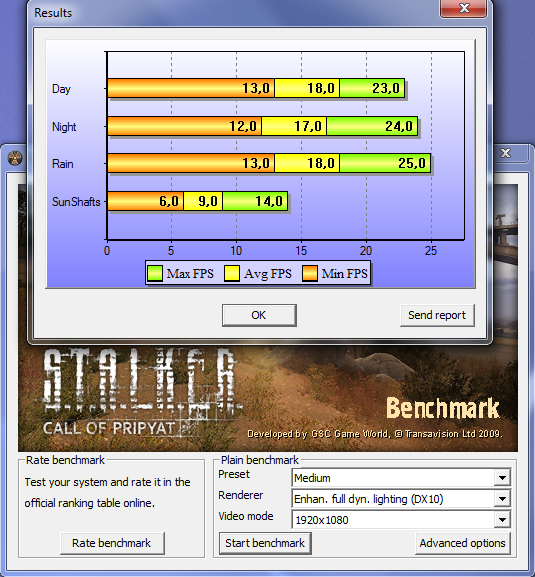Click the orange Min FPS legend swatch
The width and height of the screenshot is (535, 577).
[x=310, y=274]
